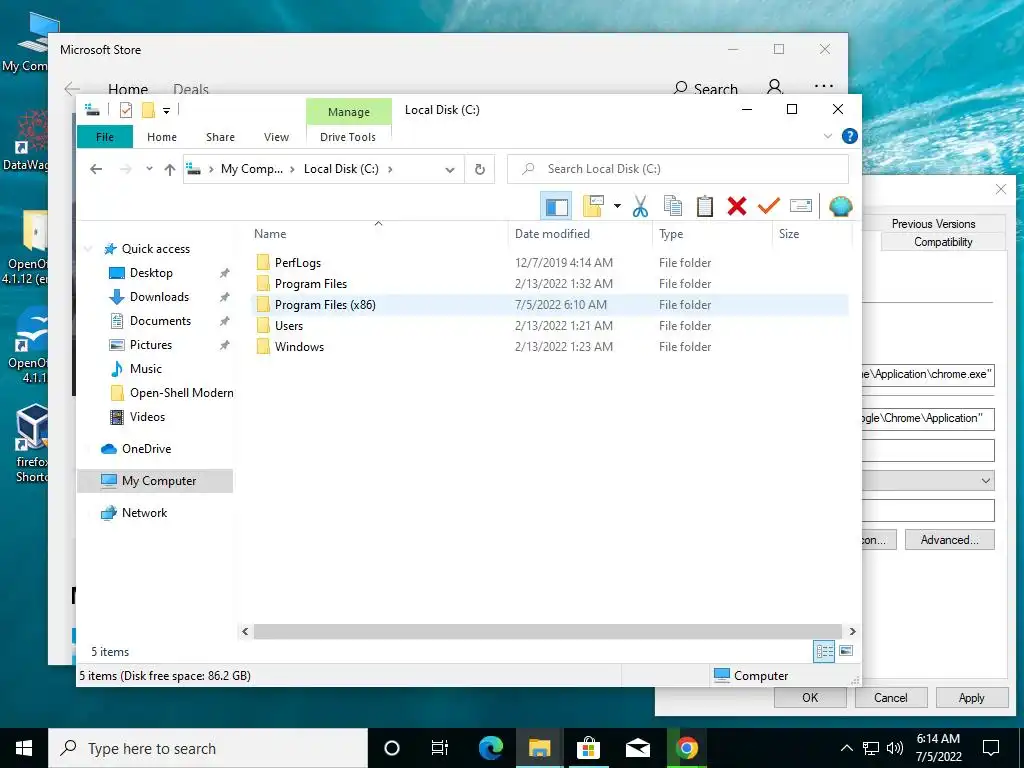
Task: Select Pictures in navigation pane
Action: pyautogui.click(x=151, y=345)
